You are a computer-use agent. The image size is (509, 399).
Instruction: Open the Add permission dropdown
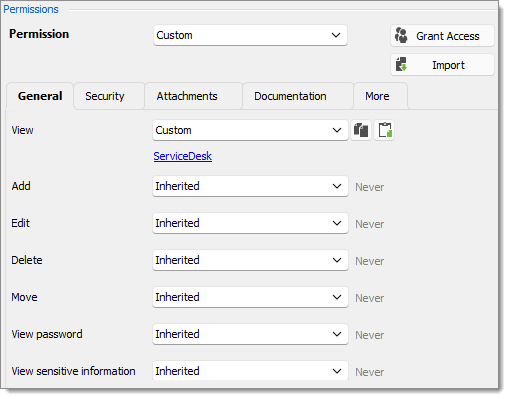[250, 186]
